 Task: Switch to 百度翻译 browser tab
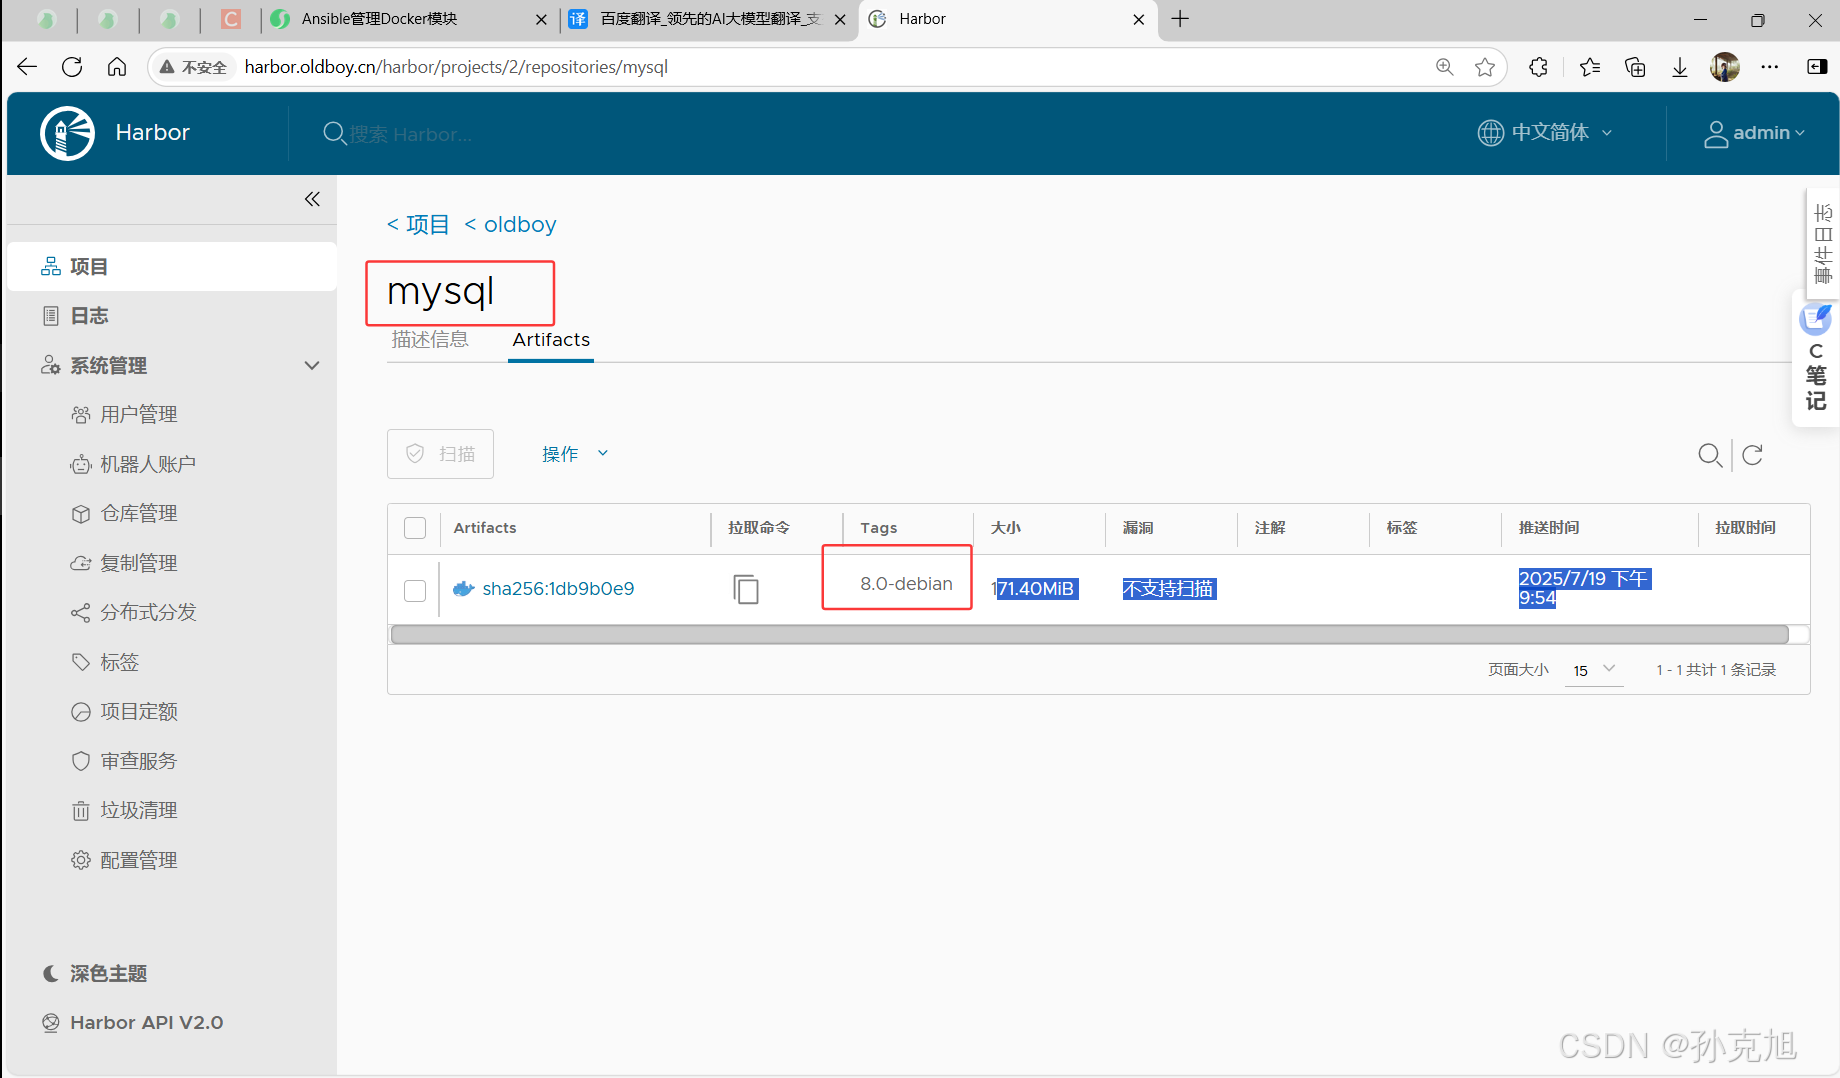pyautogui.click(x=708, y=19)
